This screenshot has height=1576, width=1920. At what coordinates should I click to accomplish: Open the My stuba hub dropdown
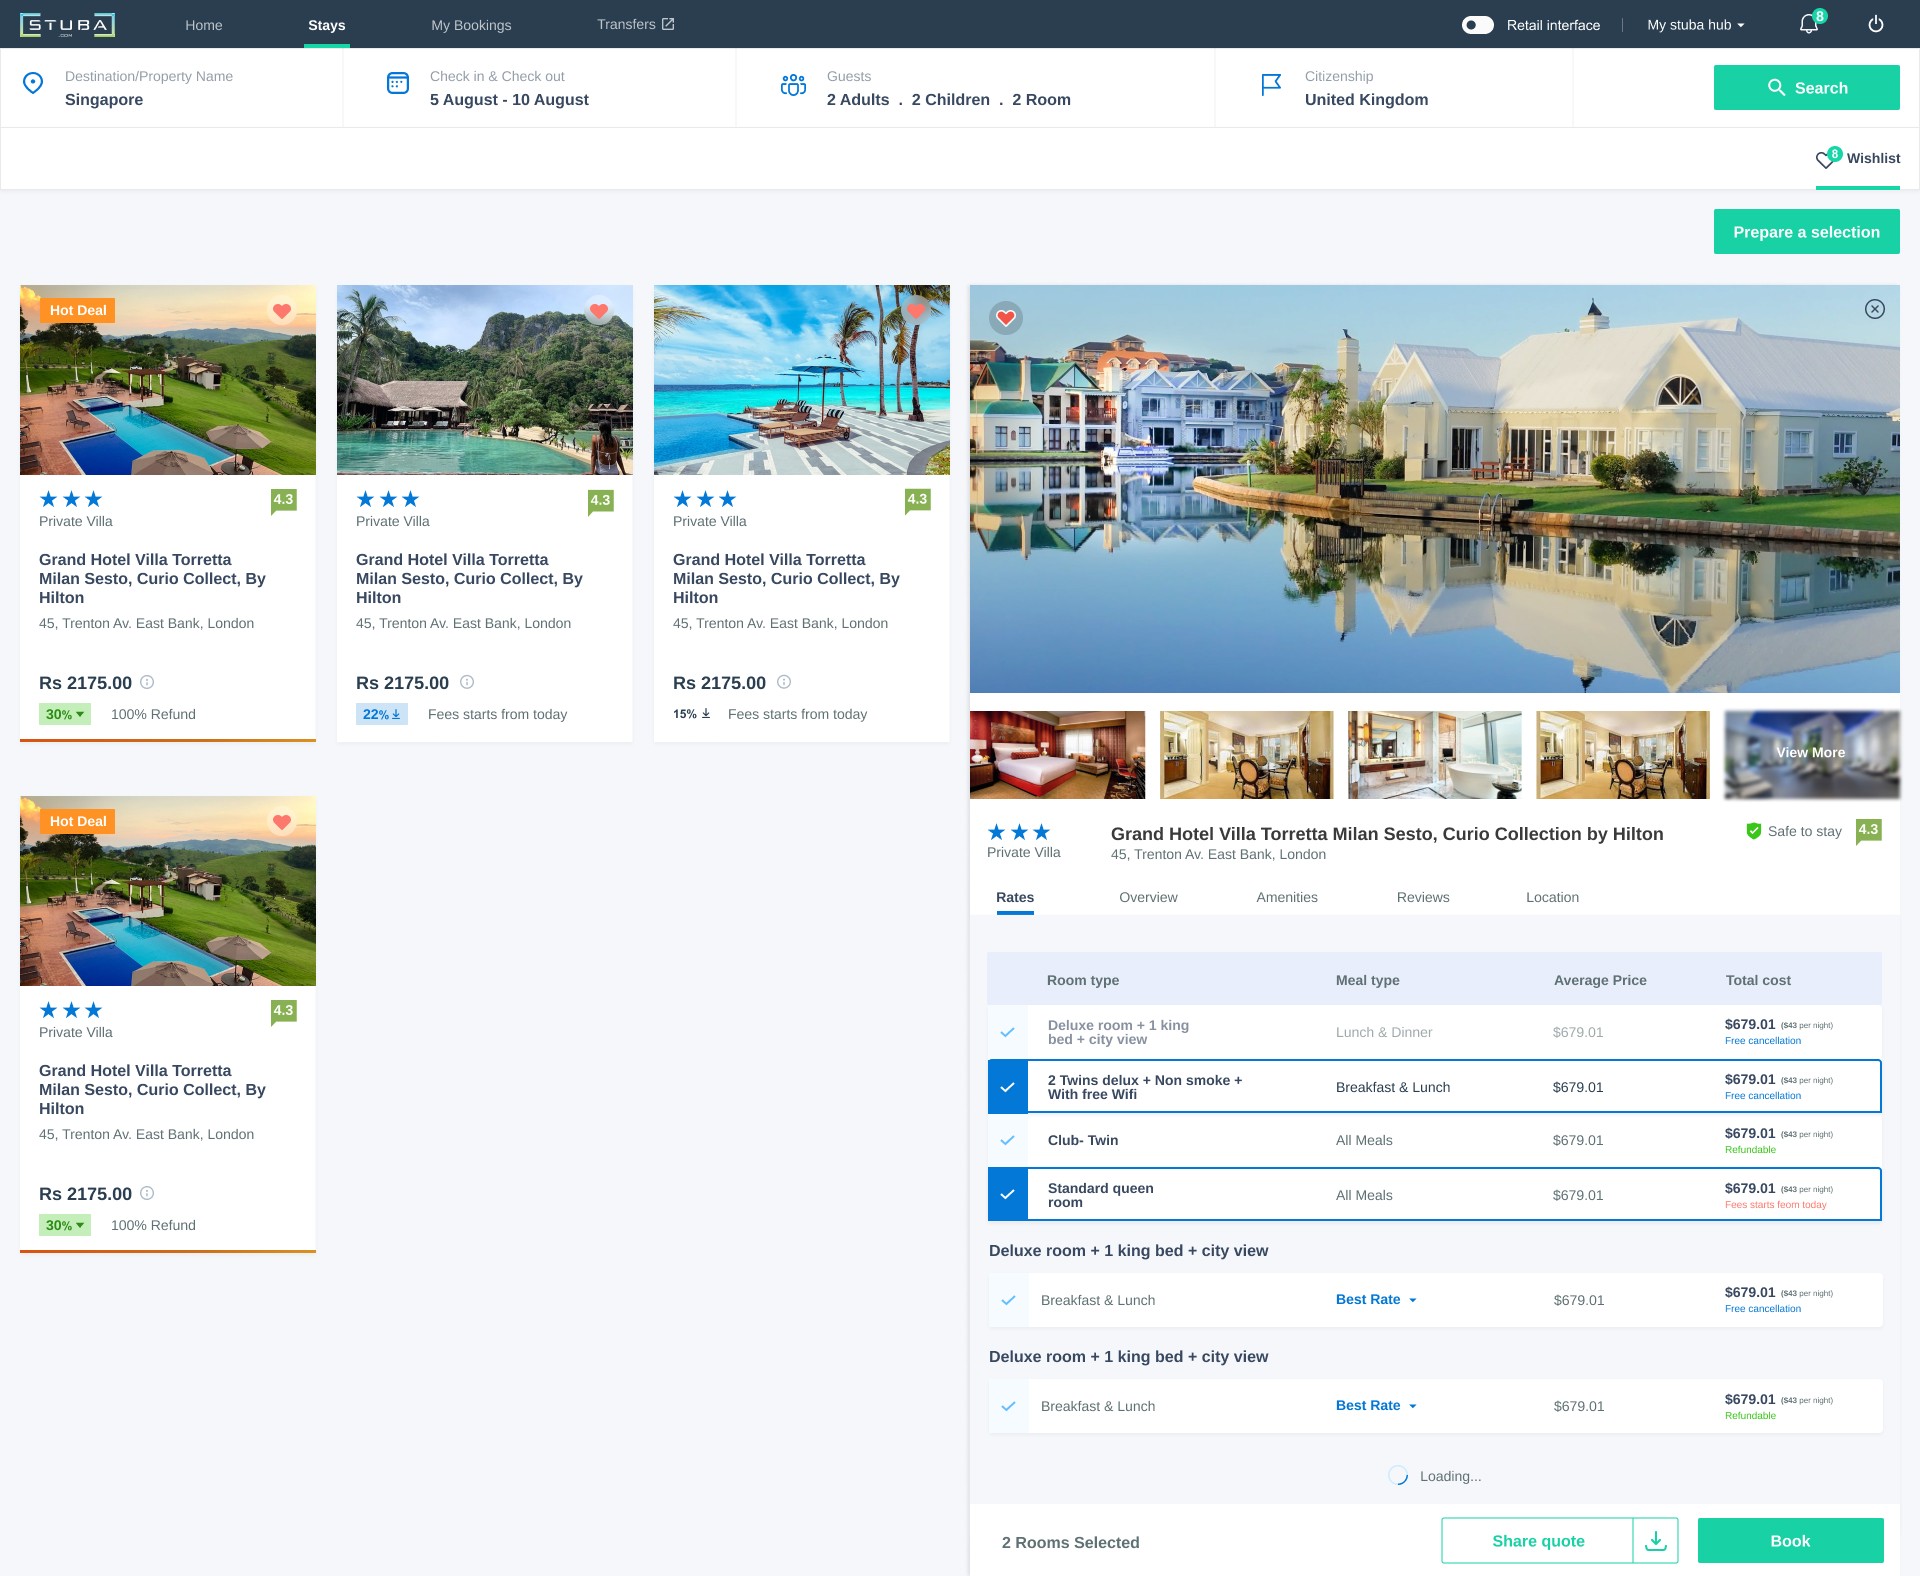(x=1695, y=25)
